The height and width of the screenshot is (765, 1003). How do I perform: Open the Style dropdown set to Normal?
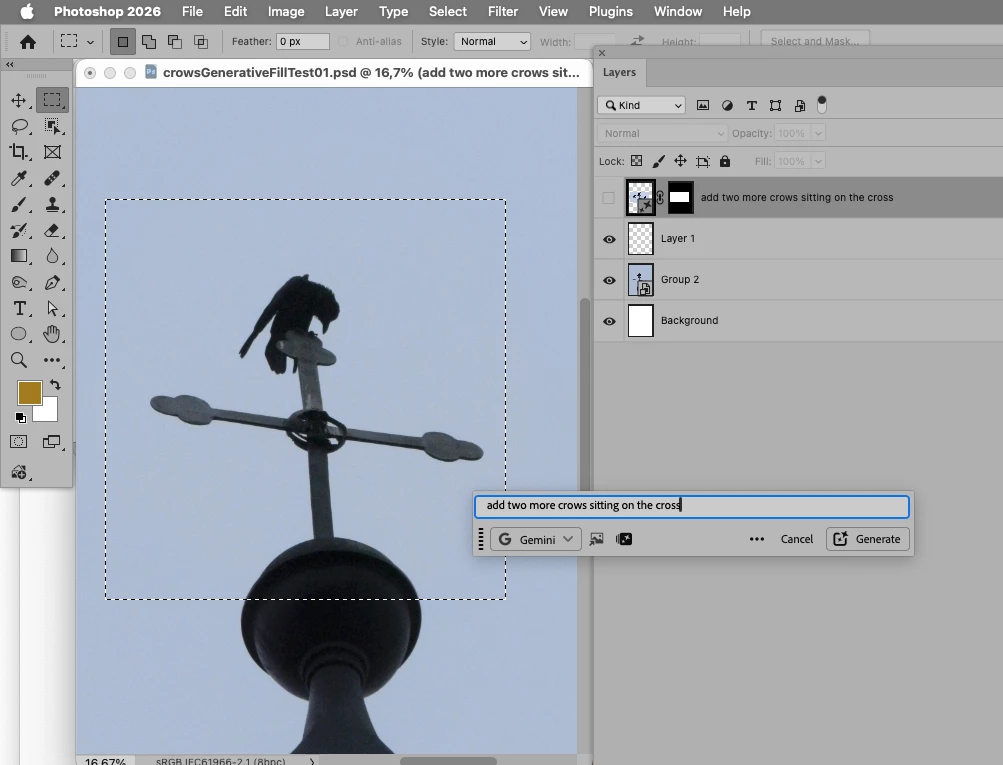click(x=492, y=42)
